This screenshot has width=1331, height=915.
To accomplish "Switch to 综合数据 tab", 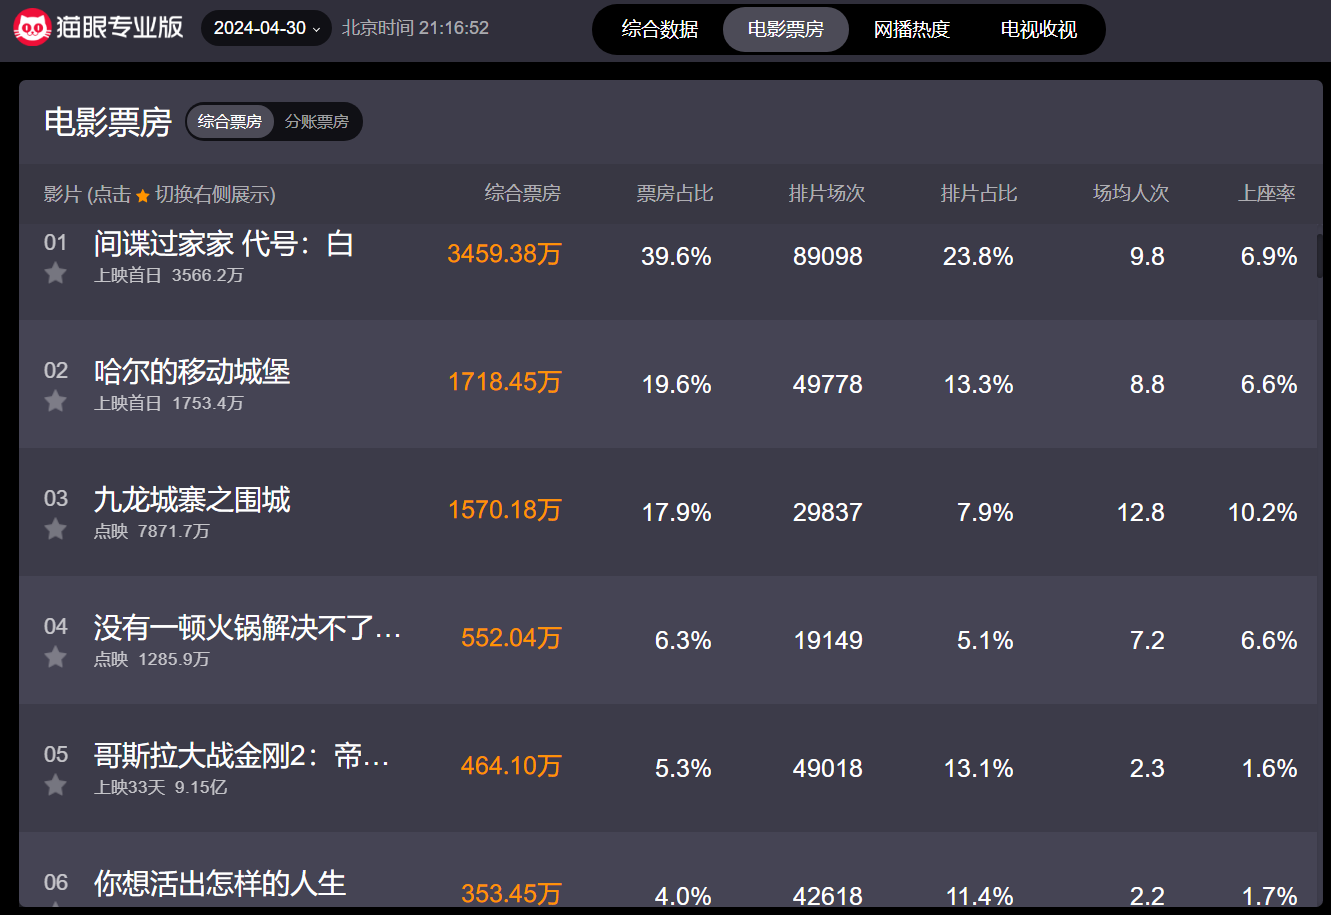I will pos(660,29).
